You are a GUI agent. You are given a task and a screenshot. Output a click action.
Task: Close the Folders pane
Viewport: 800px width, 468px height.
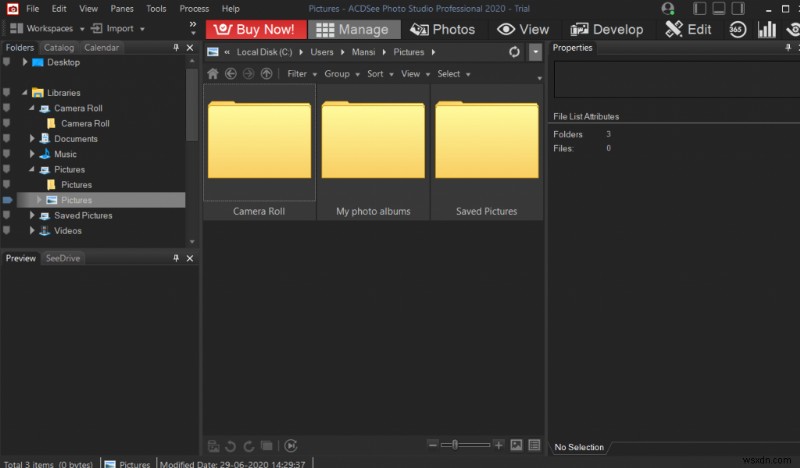190,47
